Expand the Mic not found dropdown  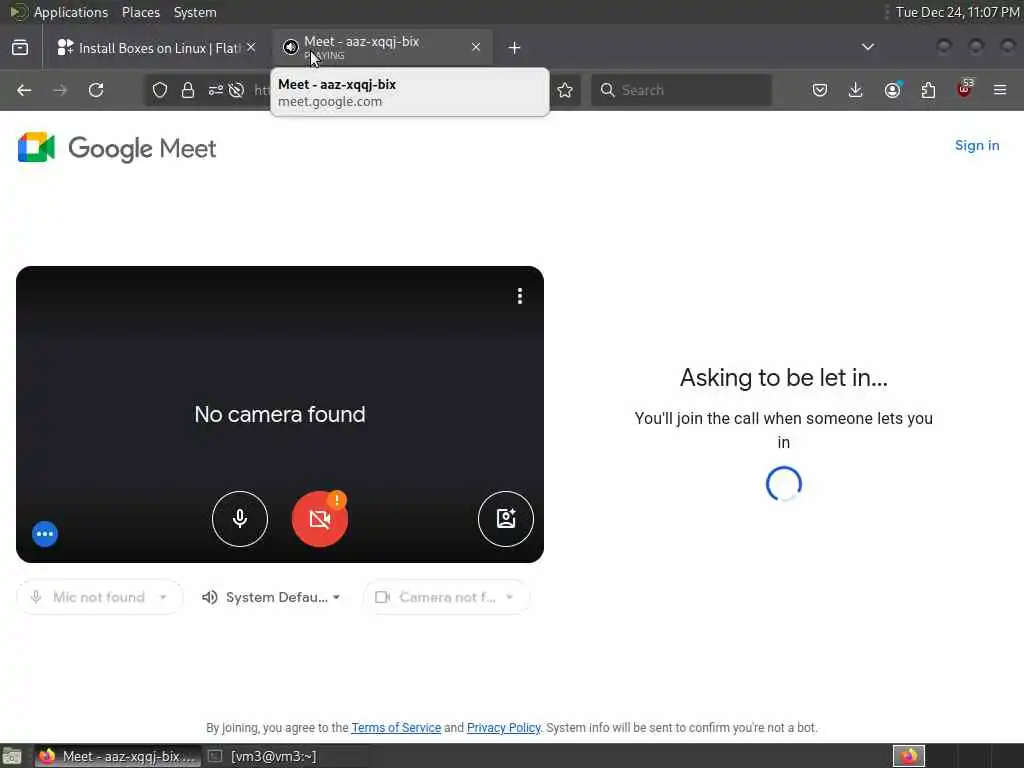pos(99,597)
